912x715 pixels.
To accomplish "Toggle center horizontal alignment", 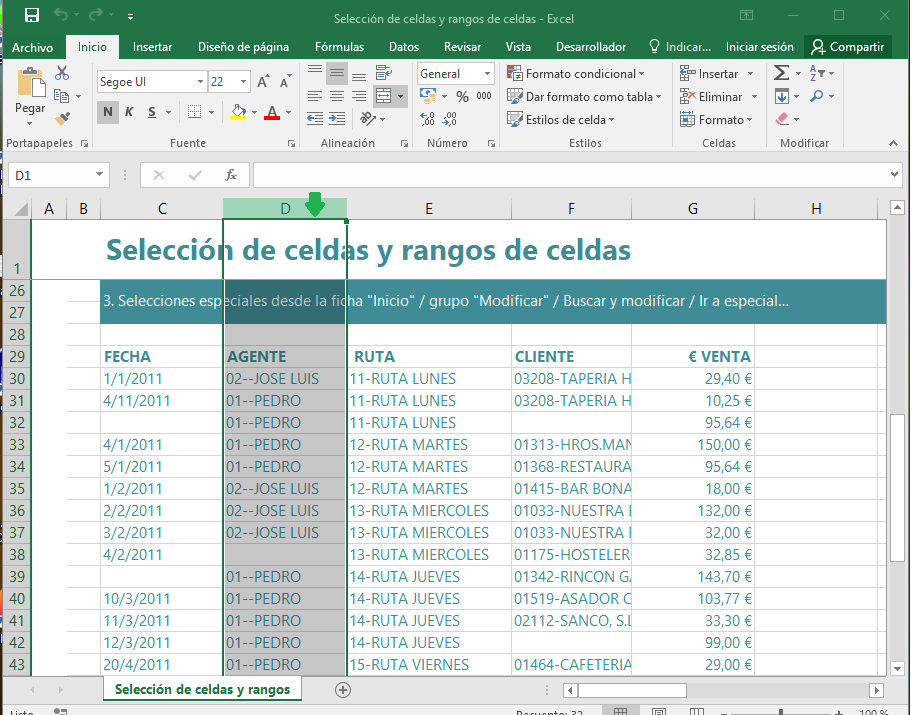I will (x=337, y=96).
